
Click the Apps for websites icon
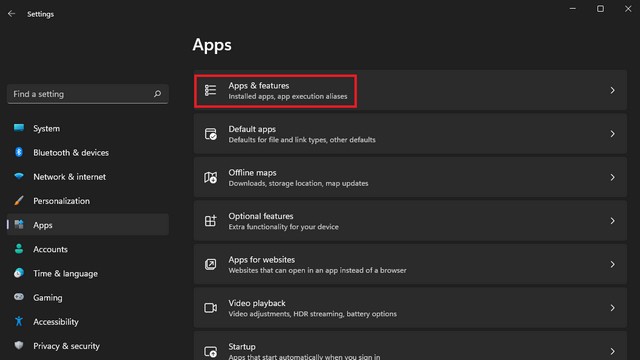point(211,264)
